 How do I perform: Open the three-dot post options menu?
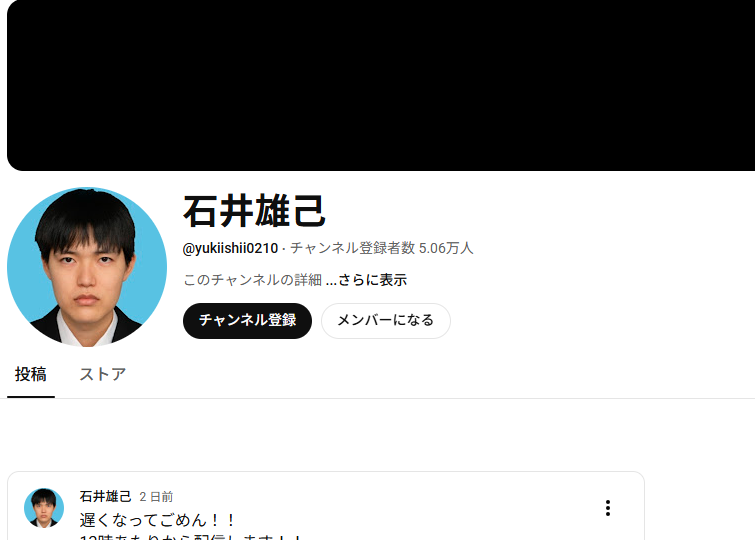click(x=608, y=508)
